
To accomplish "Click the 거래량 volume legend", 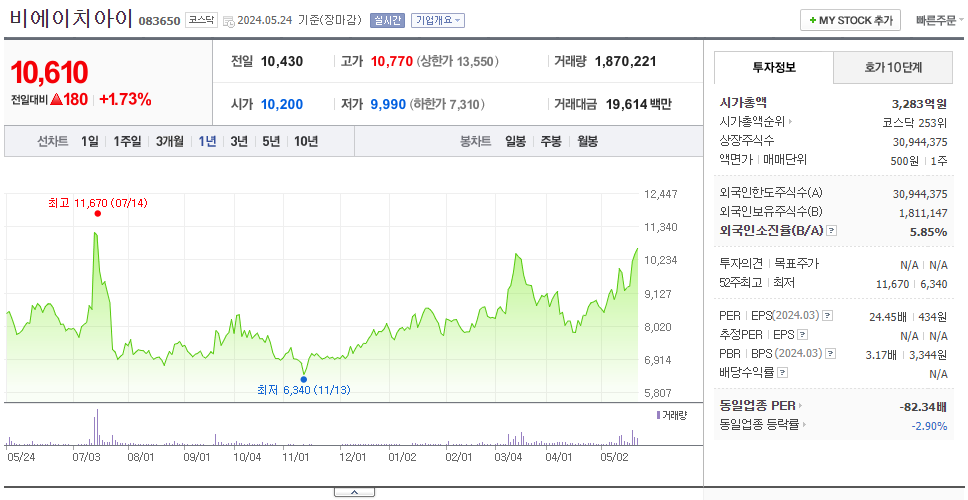I will [x=672, y=415].
